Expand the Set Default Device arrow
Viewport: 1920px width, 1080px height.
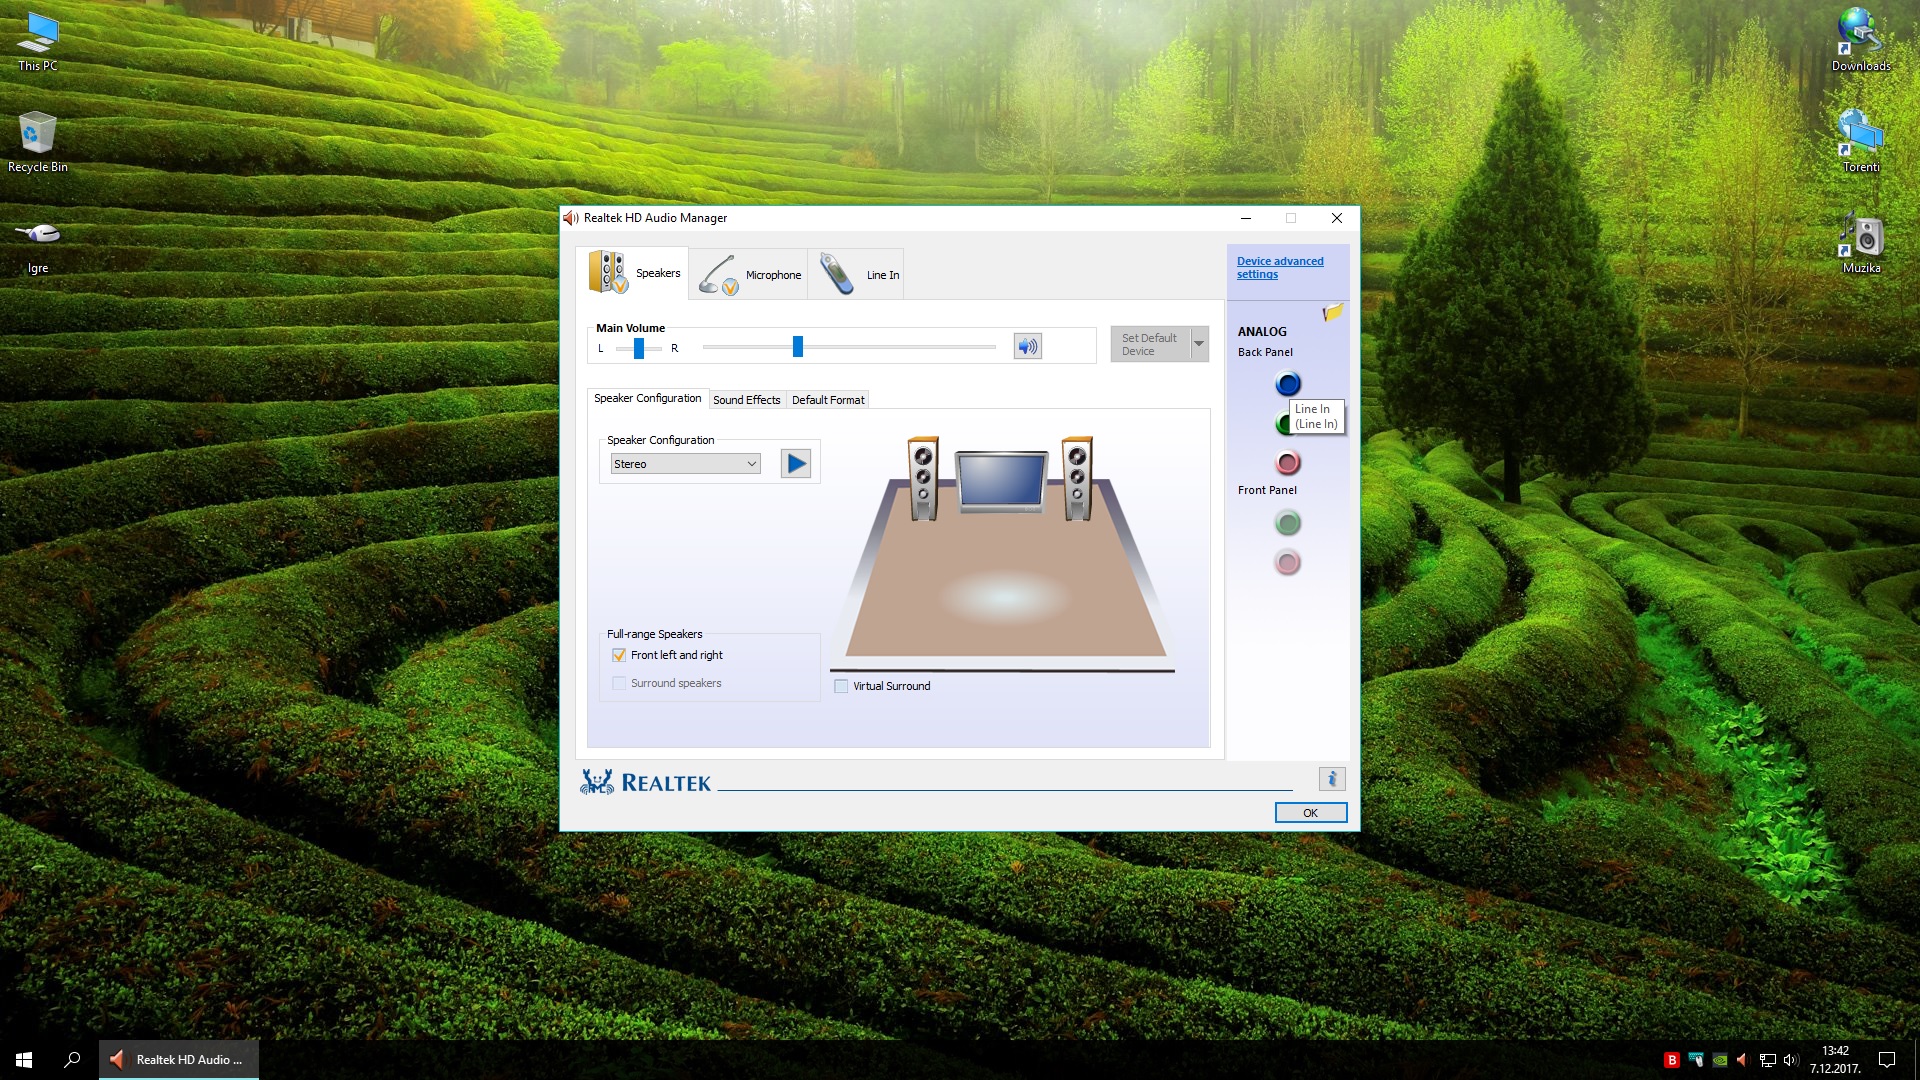coord(1199,344)
